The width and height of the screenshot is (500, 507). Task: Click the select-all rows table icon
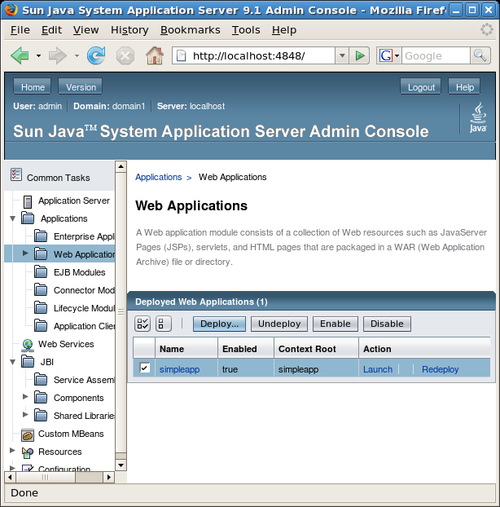(x=142, y=324)
